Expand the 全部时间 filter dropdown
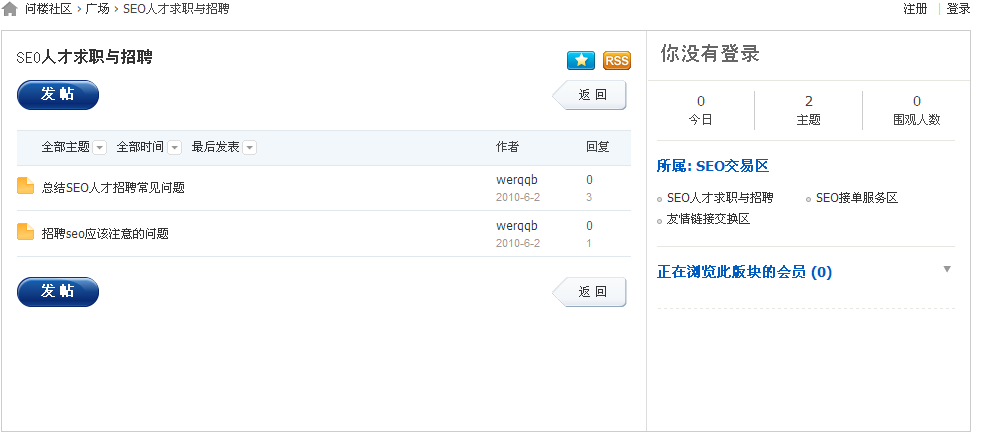This screenshot has height=440, width=987. click(174, 148)
